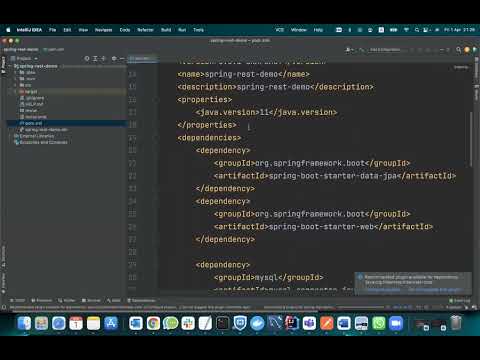480x360 pixels.
Task: Open the IntelliJ IDEA application menu
Action: 29,30
